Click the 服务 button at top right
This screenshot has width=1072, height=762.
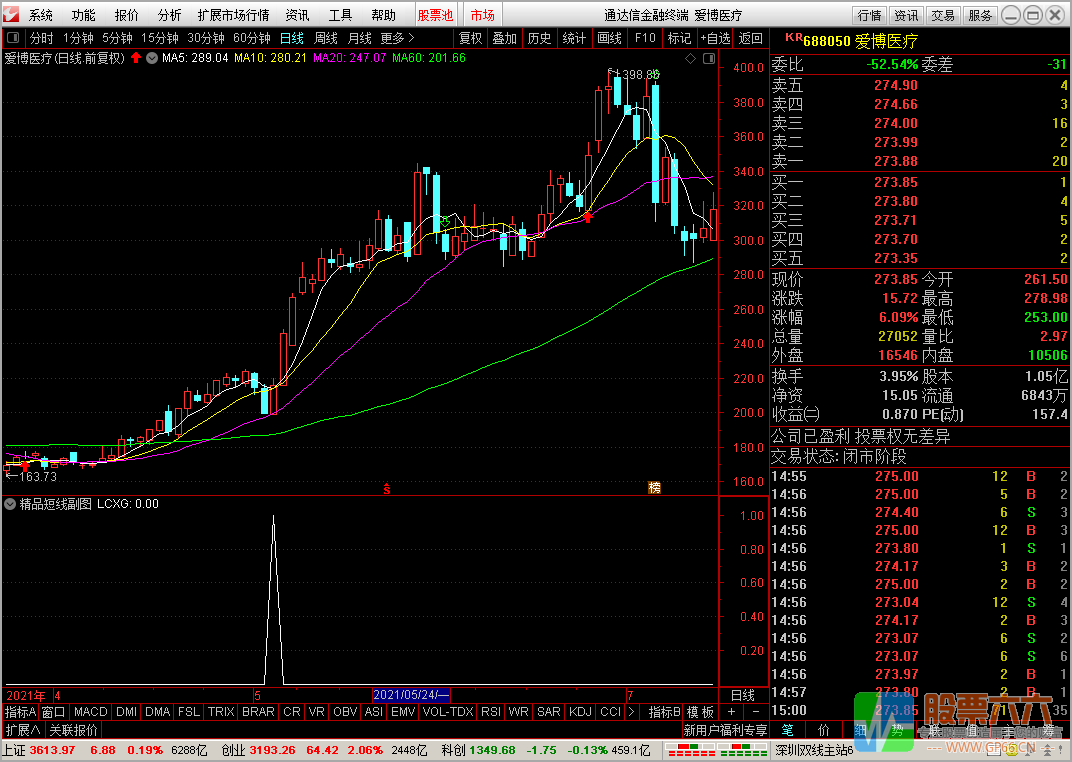pos(980,15)
